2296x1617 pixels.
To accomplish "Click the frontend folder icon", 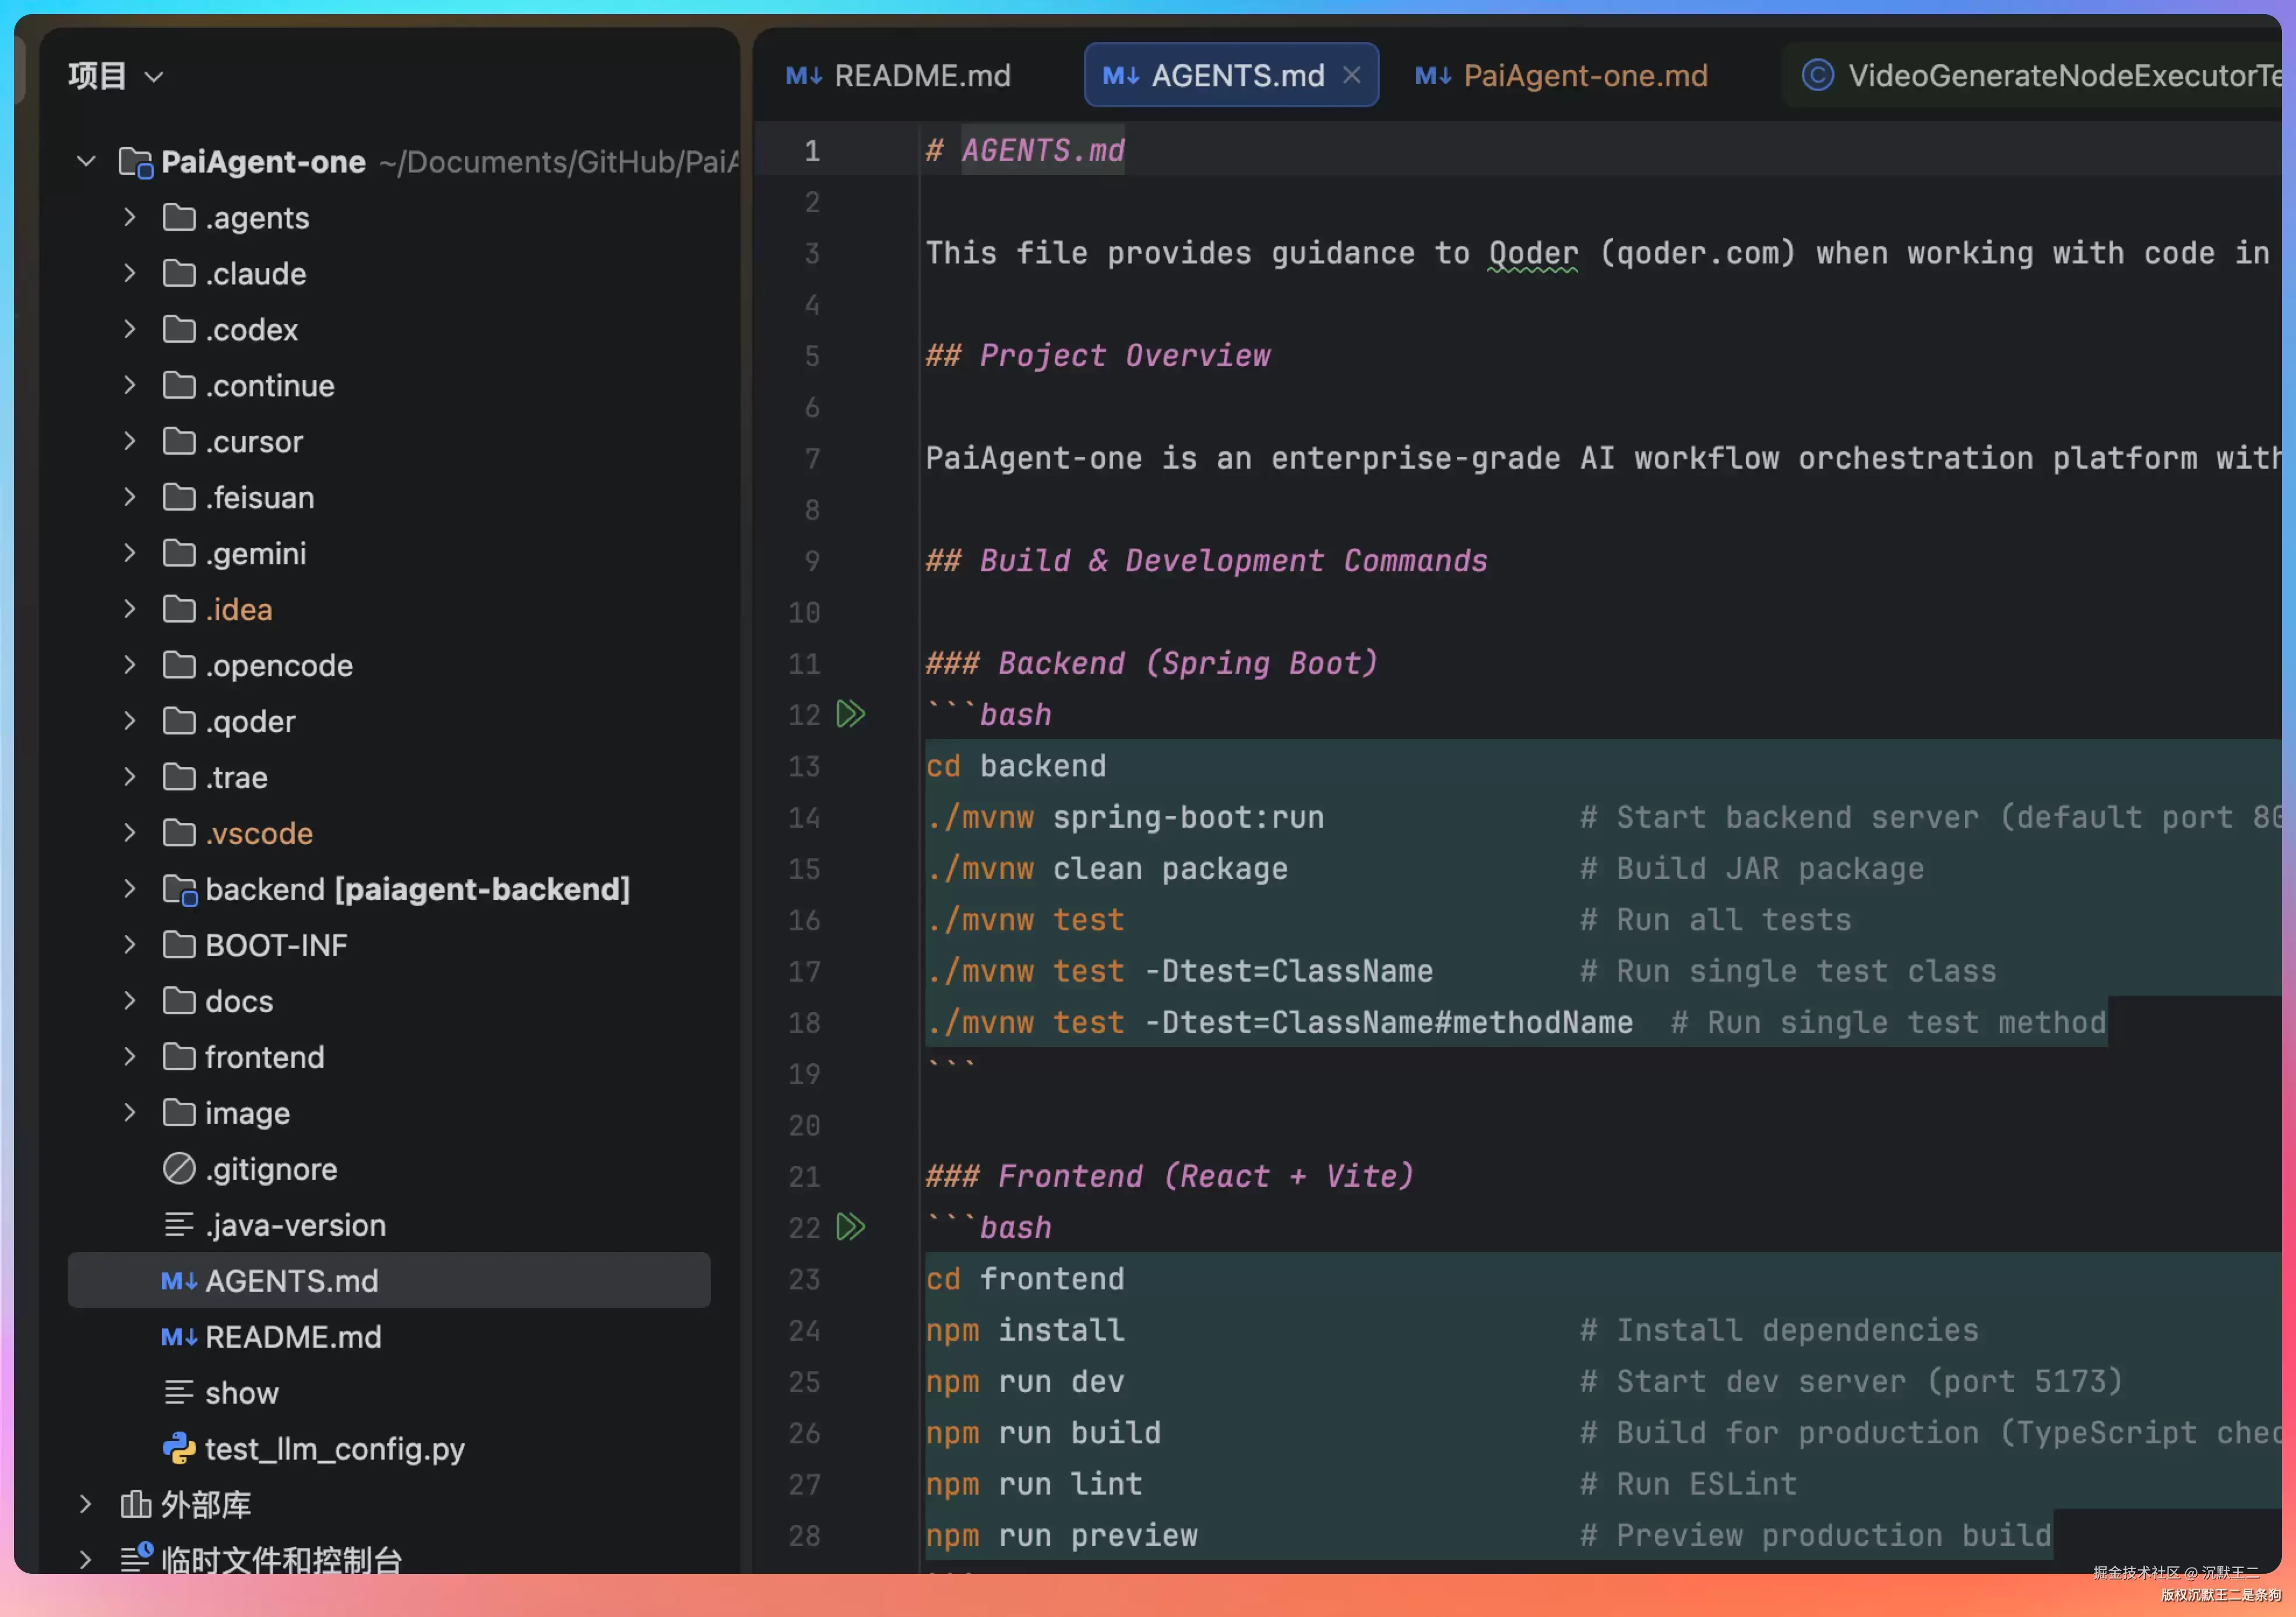I will [179, 1056].
